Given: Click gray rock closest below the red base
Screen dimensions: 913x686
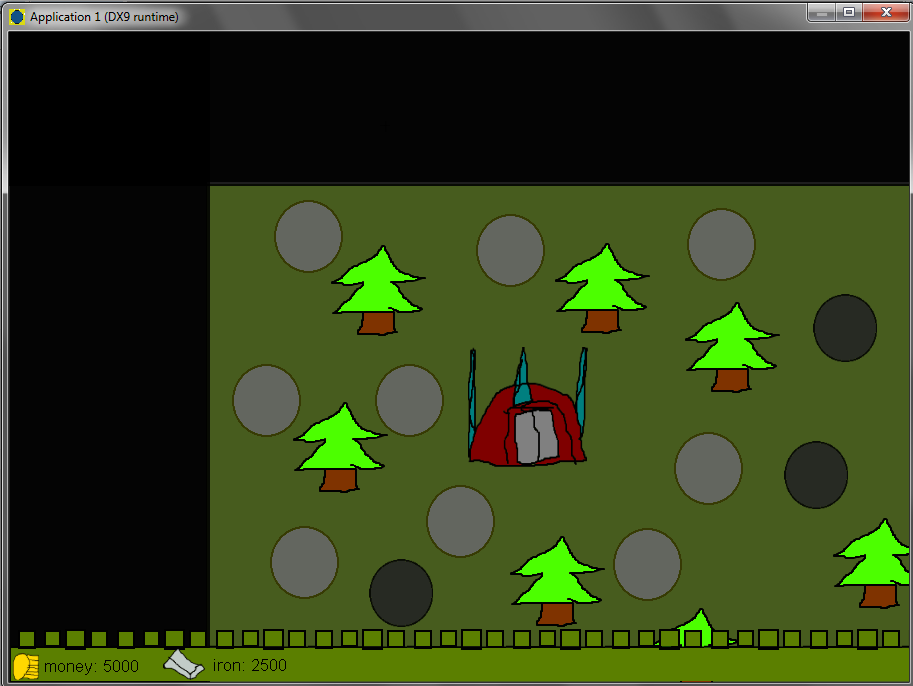Looking at the screenshot, I should pos(461,521).
